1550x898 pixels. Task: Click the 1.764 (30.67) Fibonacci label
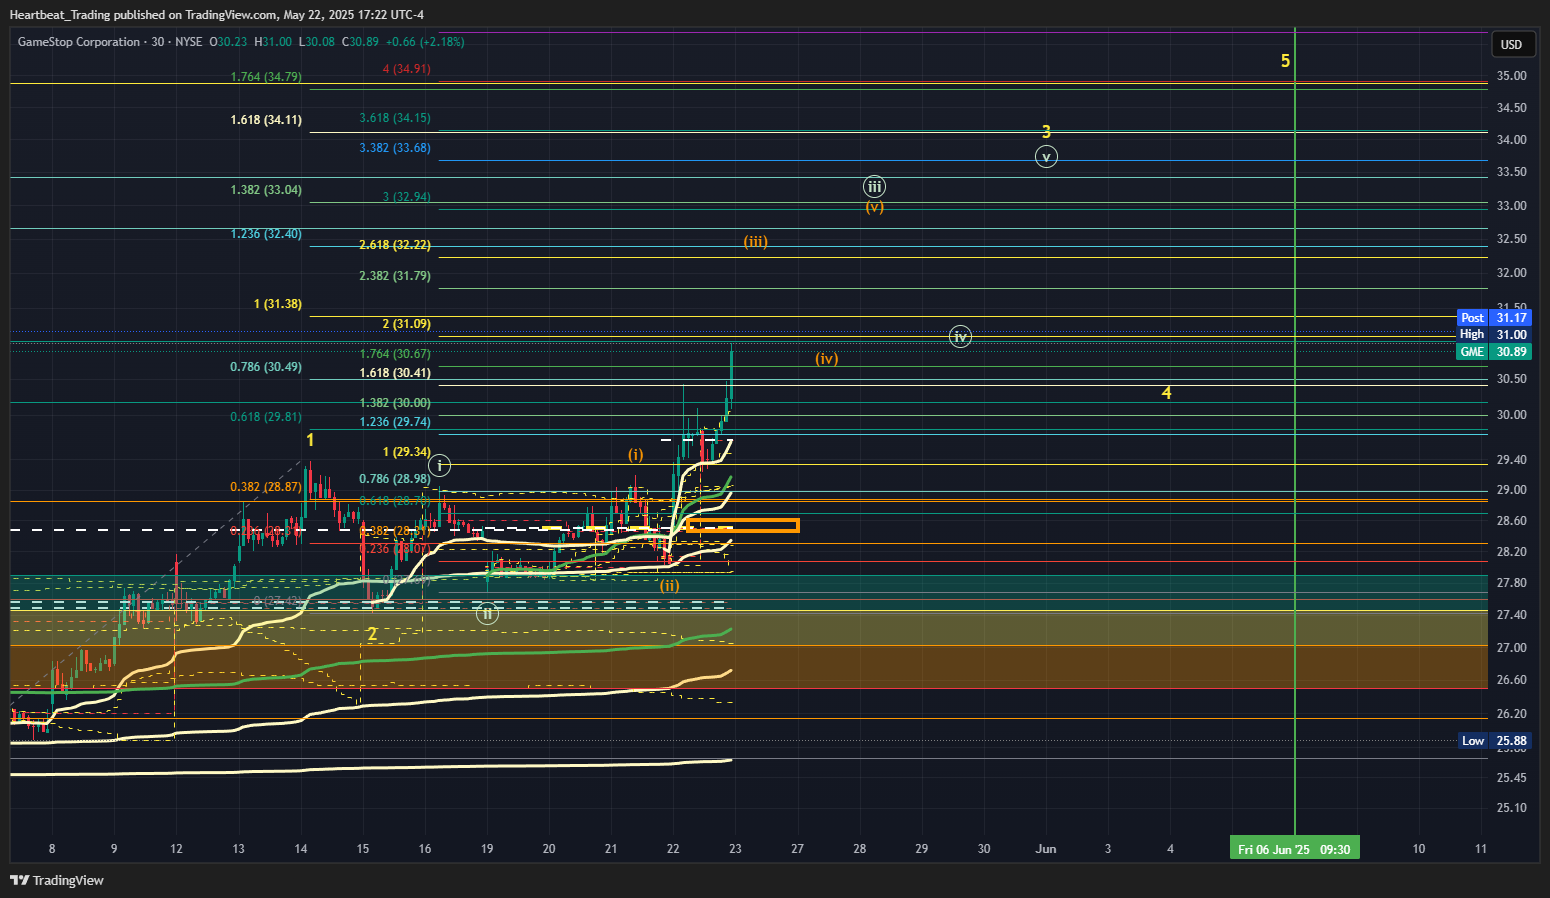[x=395, y=354]
